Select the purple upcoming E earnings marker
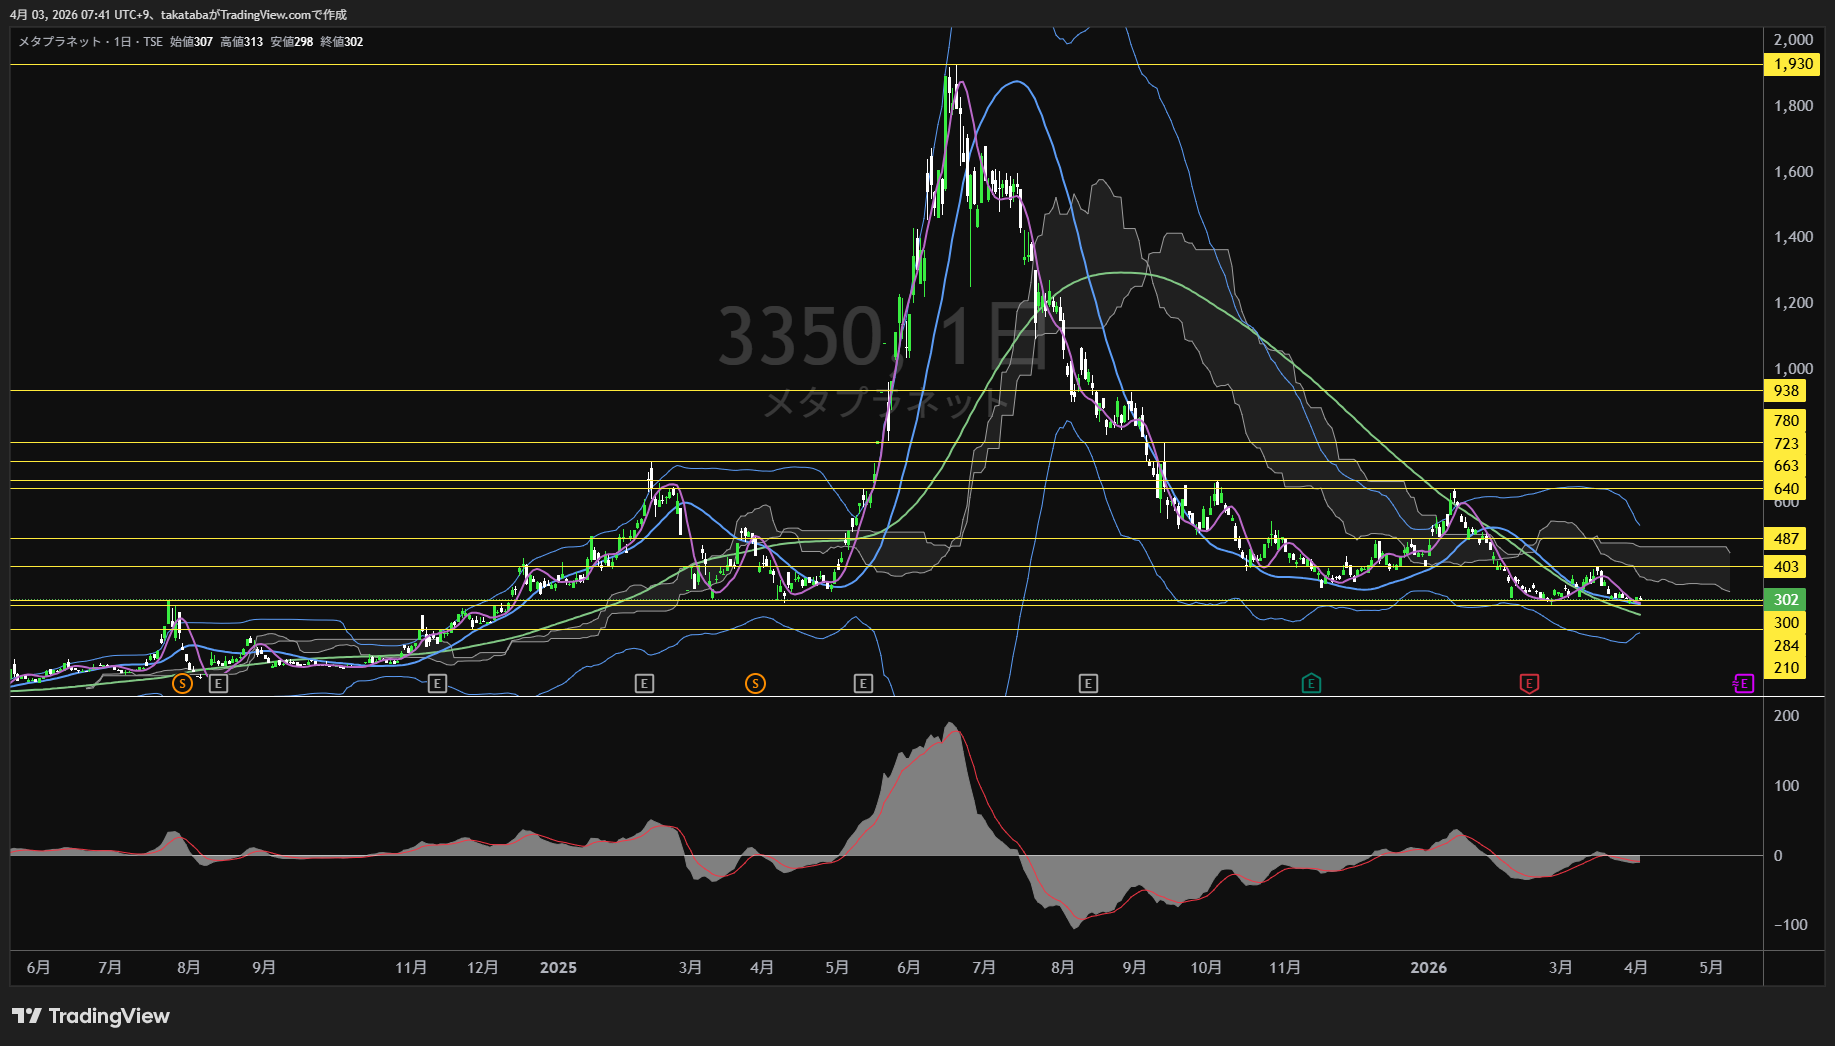Viewport: 1835px width, 1046px height. coord(1744,684)
